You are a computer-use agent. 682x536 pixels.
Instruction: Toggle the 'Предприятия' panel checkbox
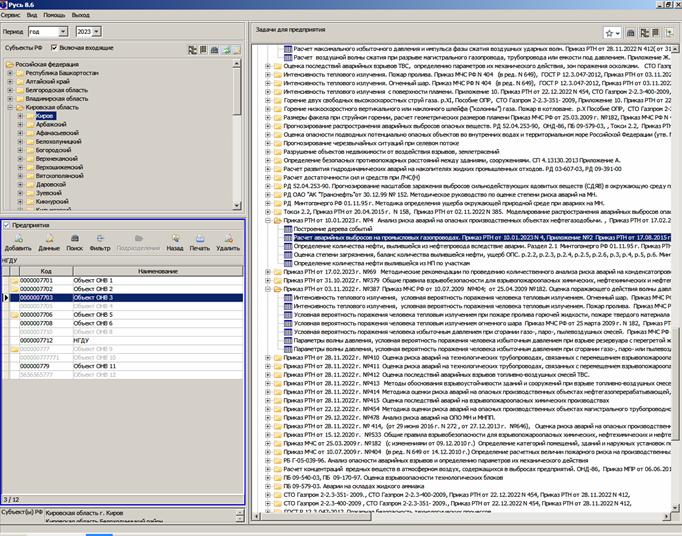pyautogui.click(x=7, y=226)
